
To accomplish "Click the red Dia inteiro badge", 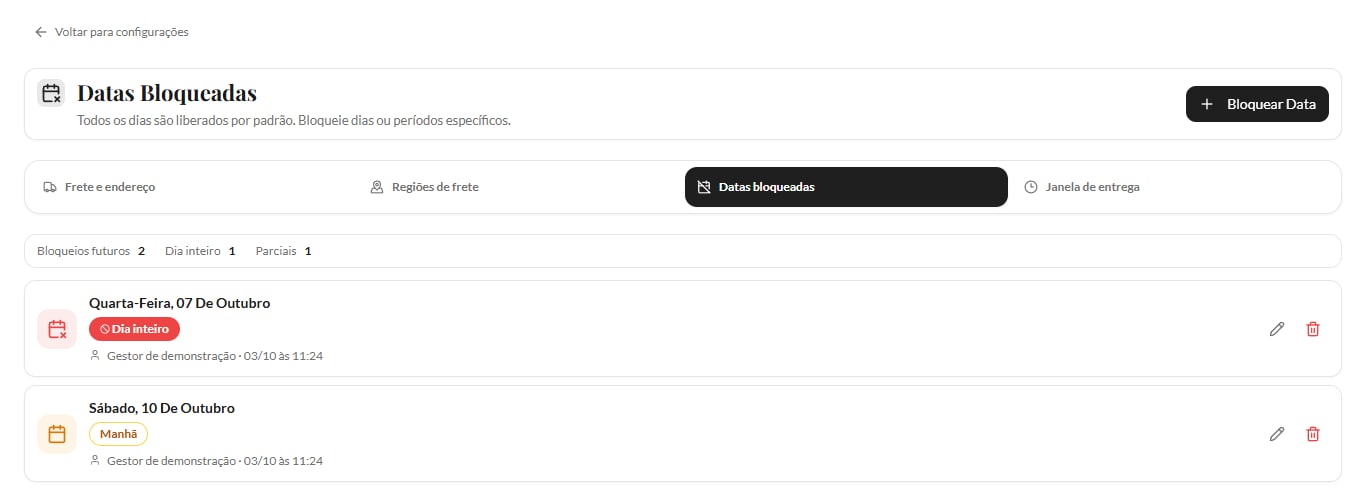I will [134, 328].
